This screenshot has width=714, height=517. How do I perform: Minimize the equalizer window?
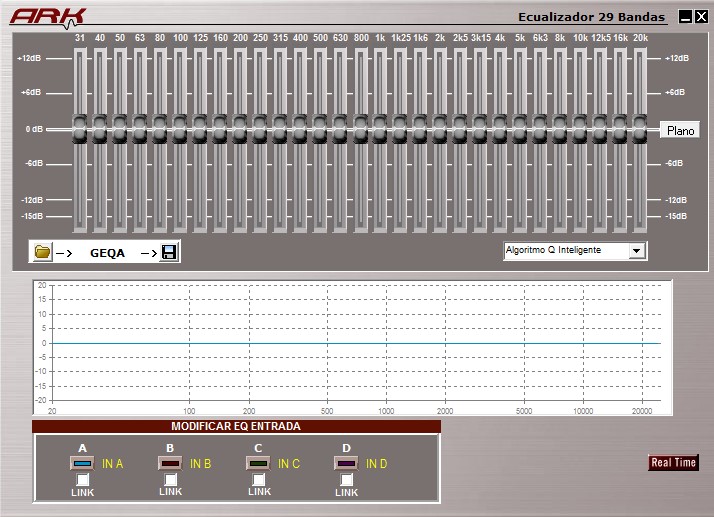(685, 17)
